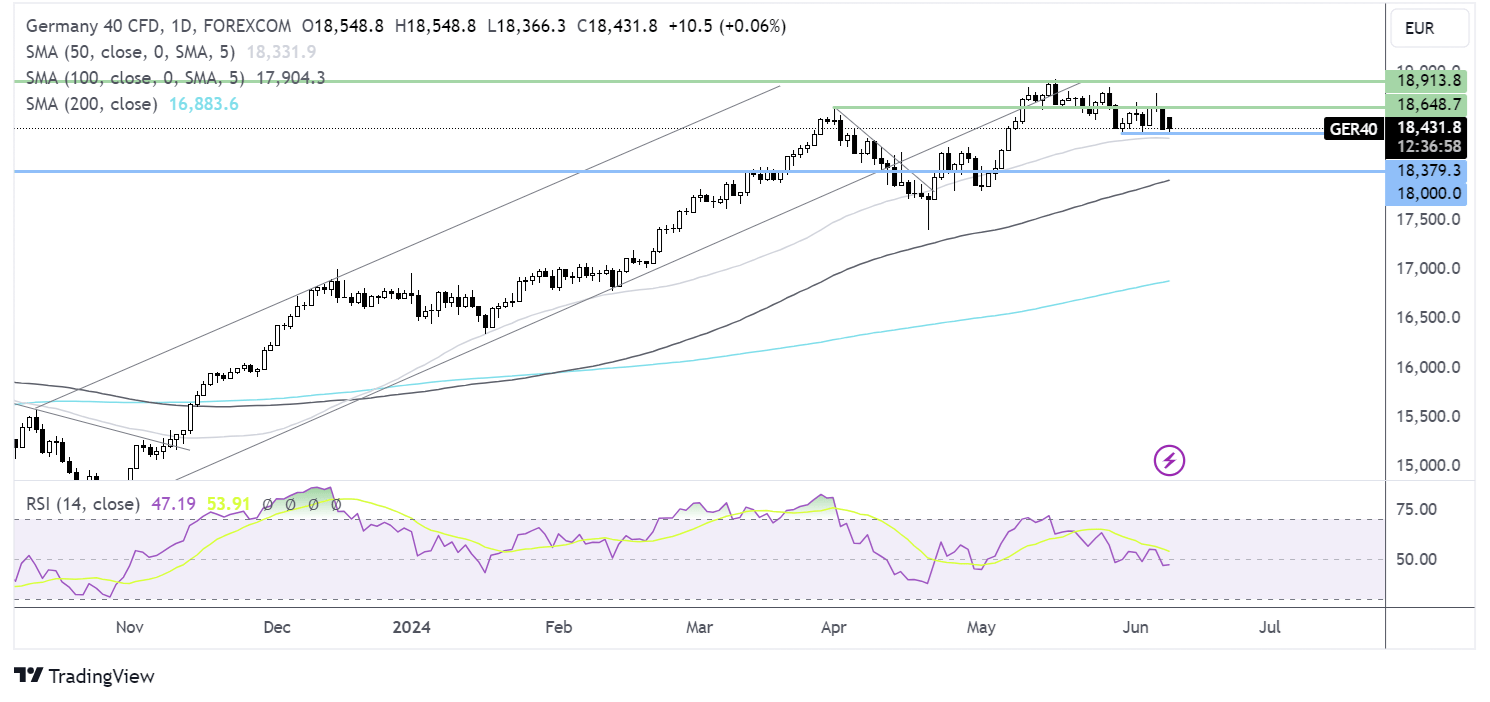Click the Mar label on time axis
This screenshot has height=702, width=1490.
pyautogui.click(x=700, y=627)
